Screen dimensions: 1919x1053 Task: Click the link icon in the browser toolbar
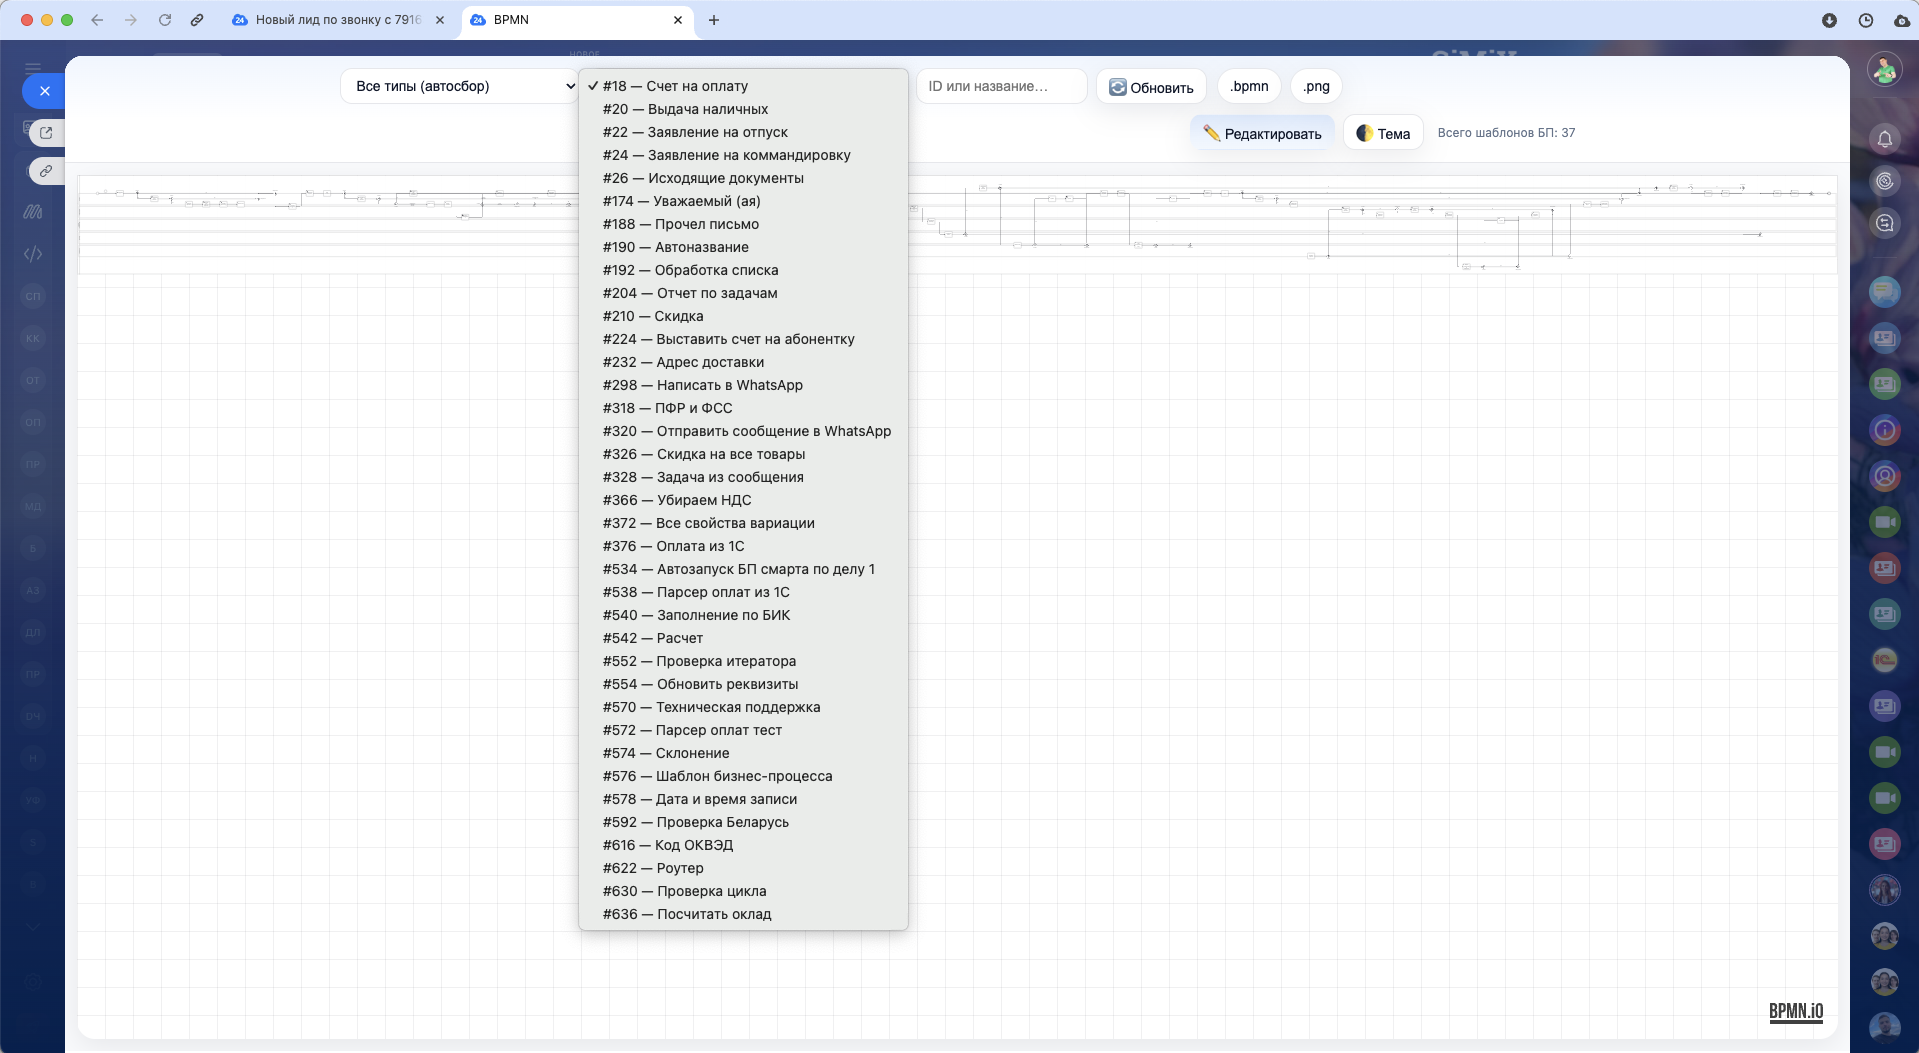click(197, 20)
